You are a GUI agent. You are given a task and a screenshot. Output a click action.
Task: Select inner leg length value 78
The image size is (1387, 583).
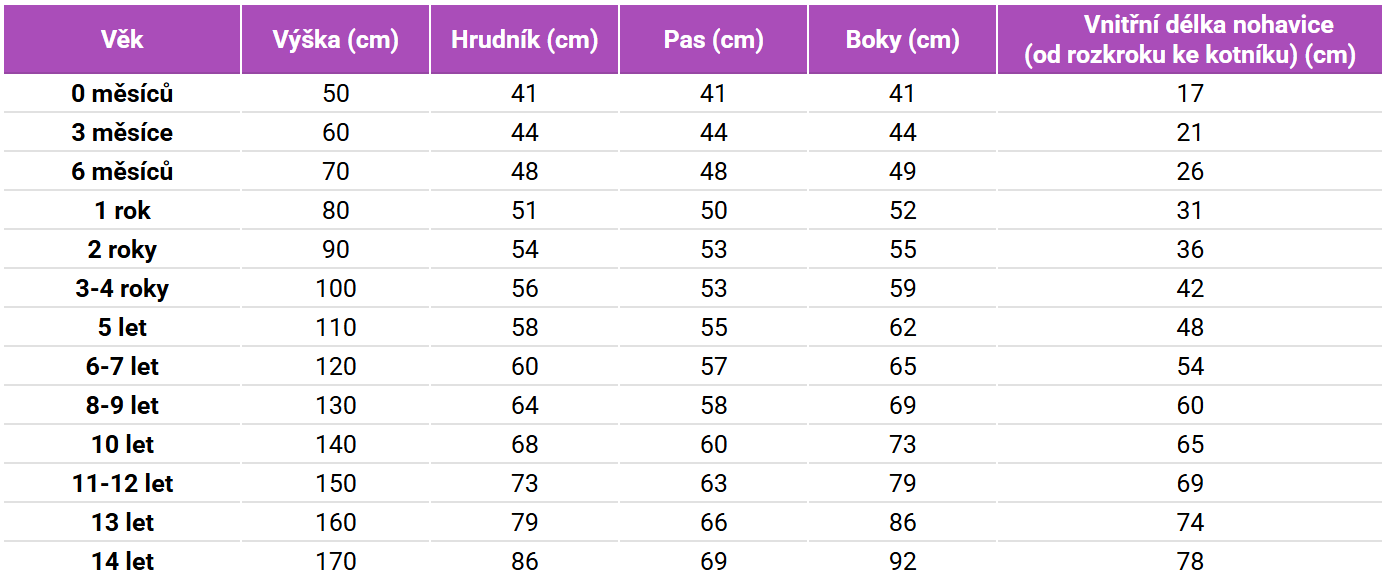pyautogui.click(x=1190, y=562)
